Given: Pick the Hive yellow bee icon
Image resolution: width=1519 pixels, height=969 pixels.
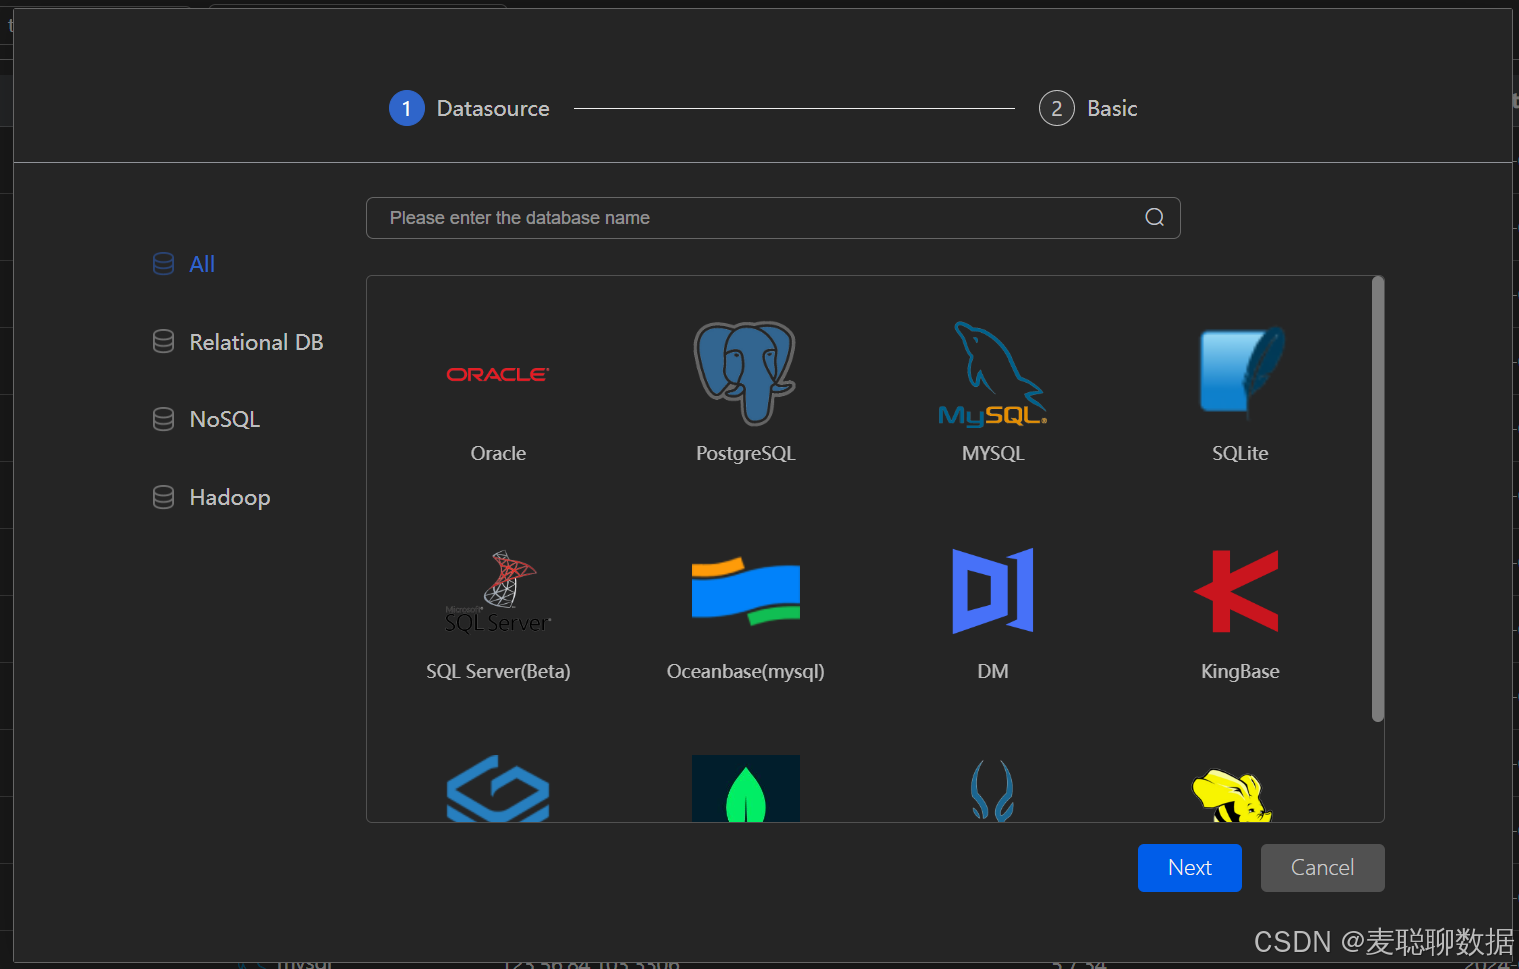Looking at the screenshot, I should pyautogui.click(x=1233, y=795).
